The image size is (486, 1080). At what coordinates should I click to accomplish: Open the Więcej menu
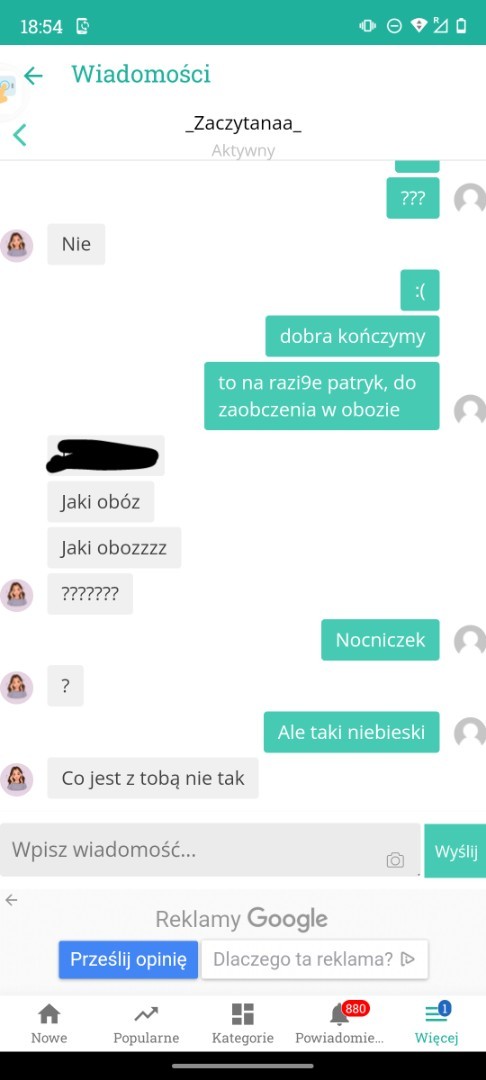click(x=436, y=1023)
